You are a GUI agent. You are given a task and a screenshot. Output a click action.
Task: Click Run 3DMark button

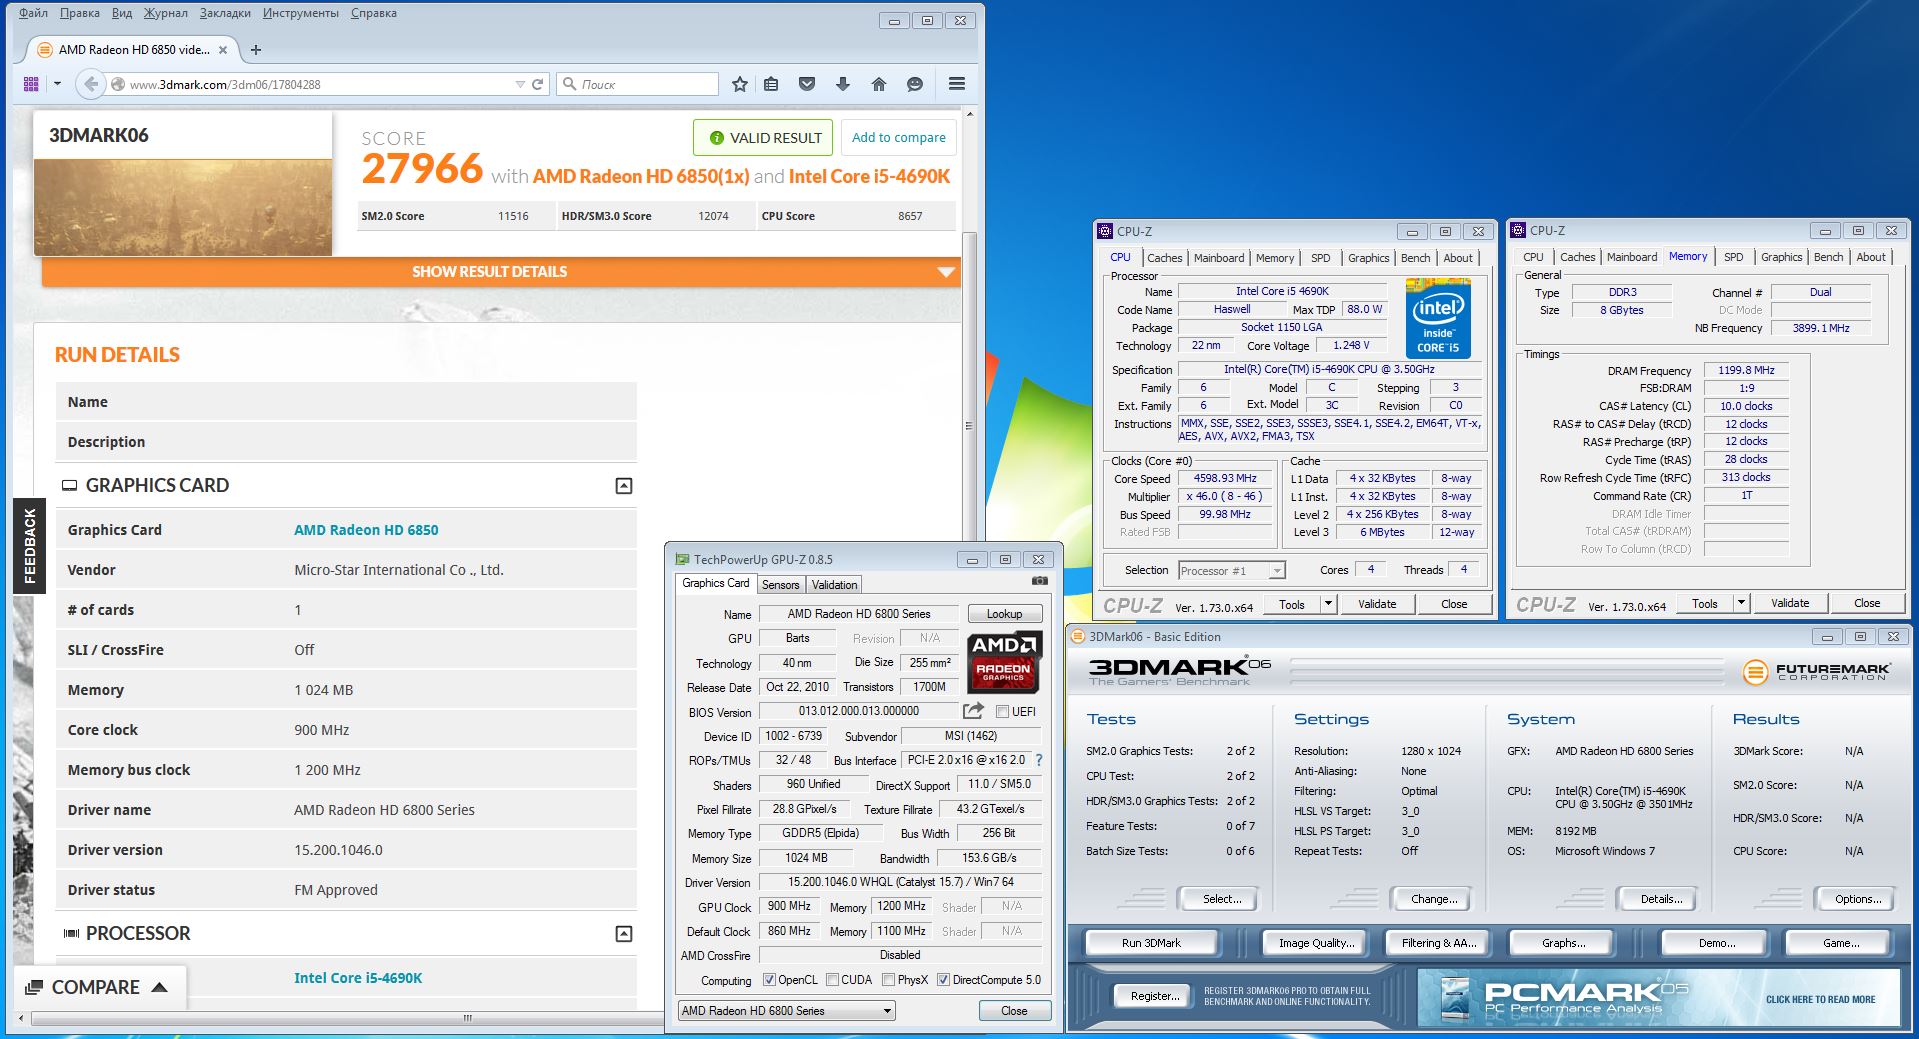tap(1151, 943)
